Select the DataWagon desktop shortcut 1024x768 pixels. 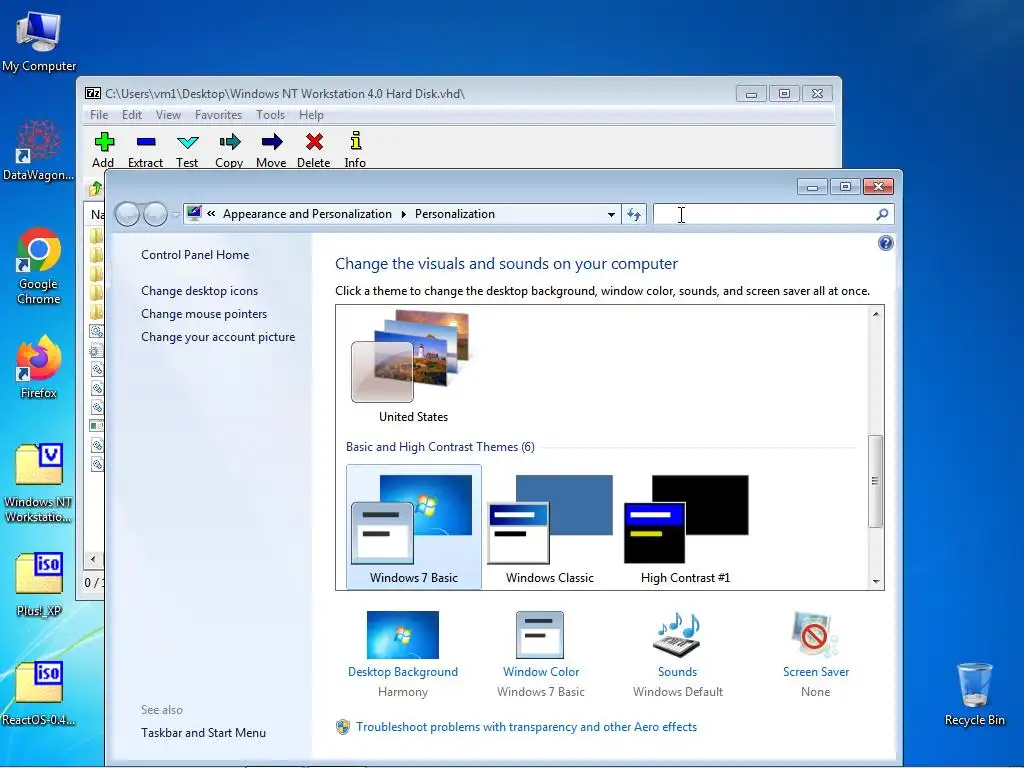[x=39, y=150]
